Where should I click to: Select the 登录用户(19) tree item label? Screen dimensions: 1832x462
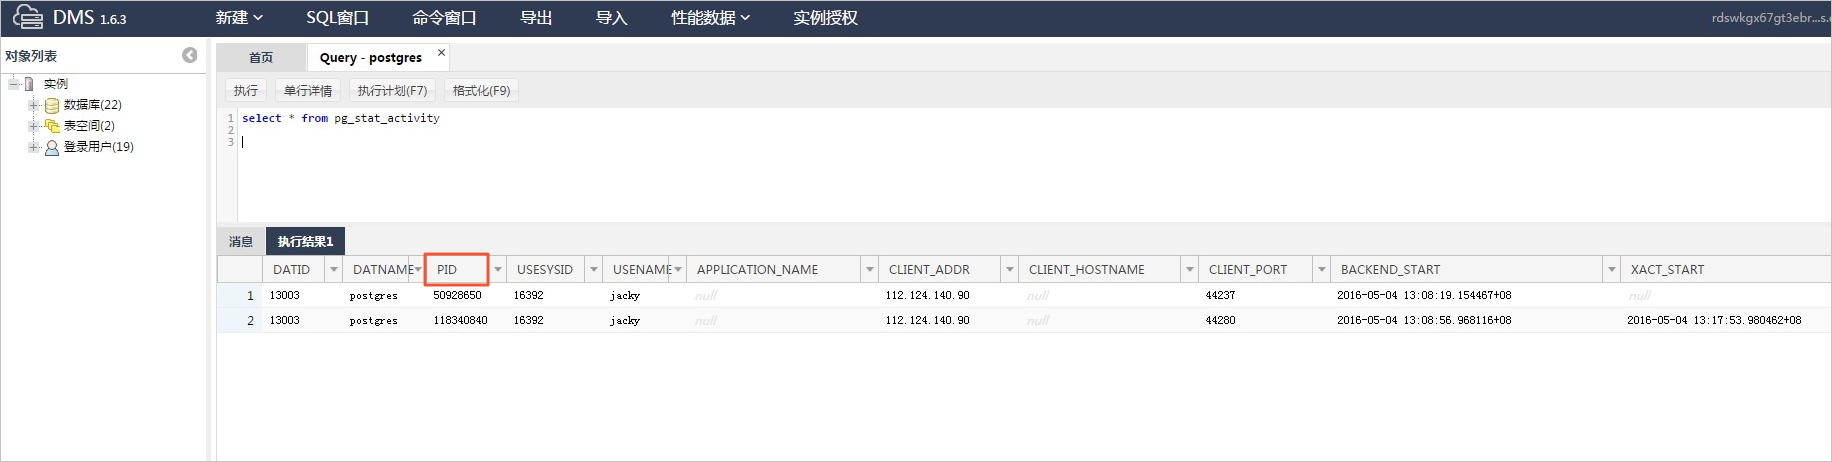pos(98,147)
